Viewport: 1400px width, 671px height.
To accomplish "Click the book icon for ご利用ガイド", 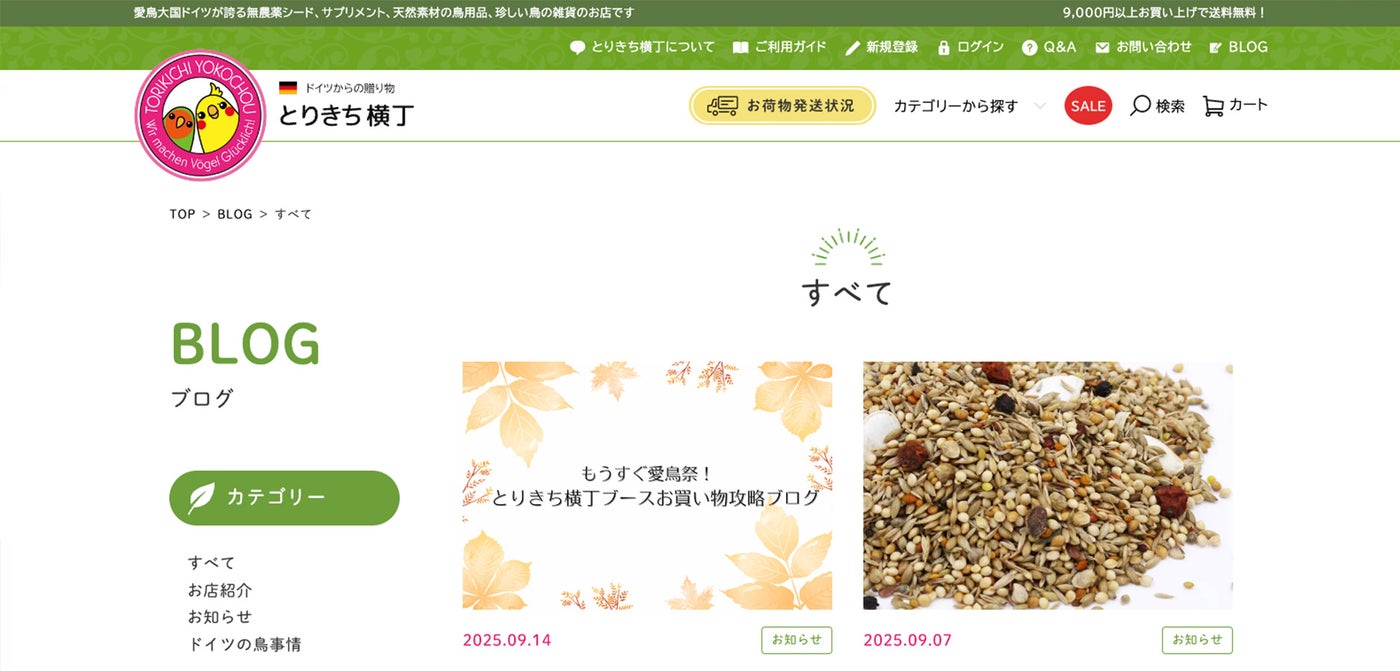I will click(740, 47).
